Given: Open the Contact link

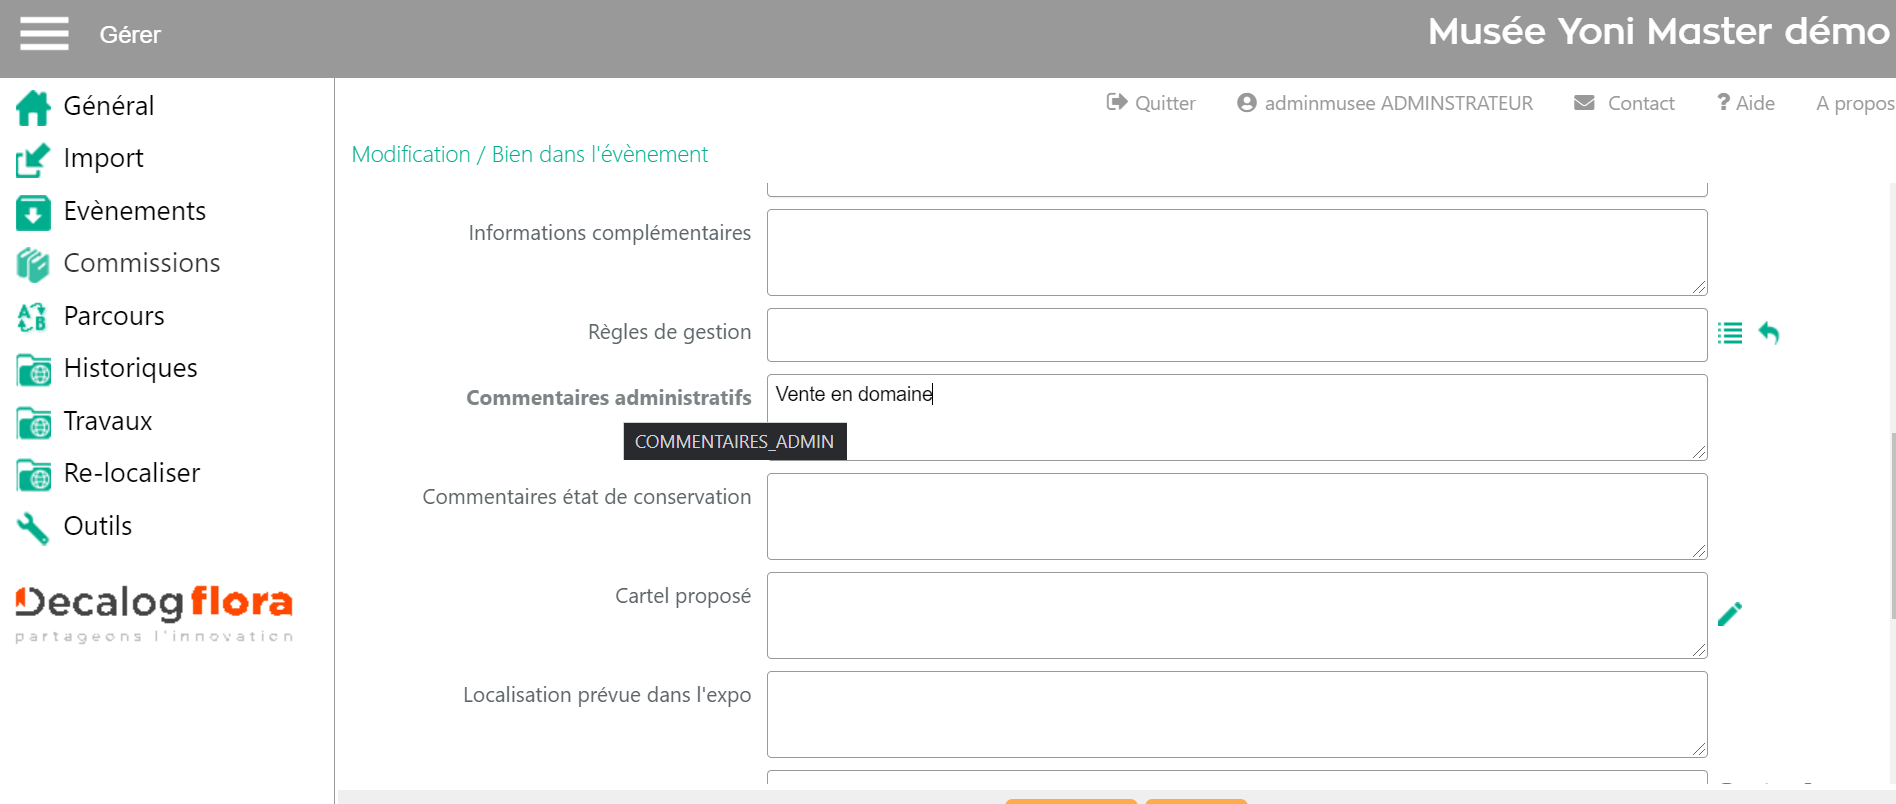Looking at the screenshot, I should (x=1624, y=103).
